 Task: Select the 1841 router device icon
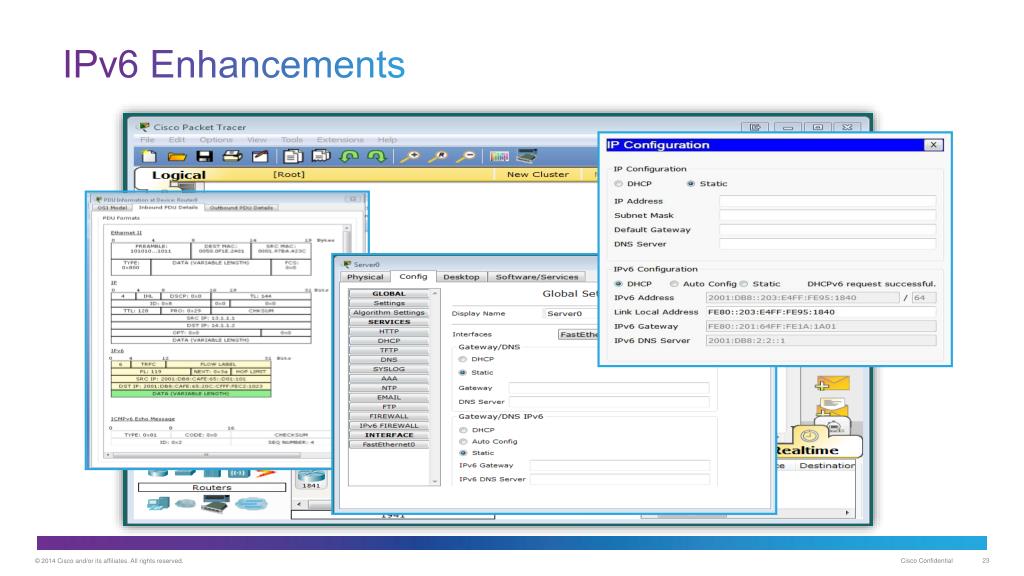coord(311,478)
